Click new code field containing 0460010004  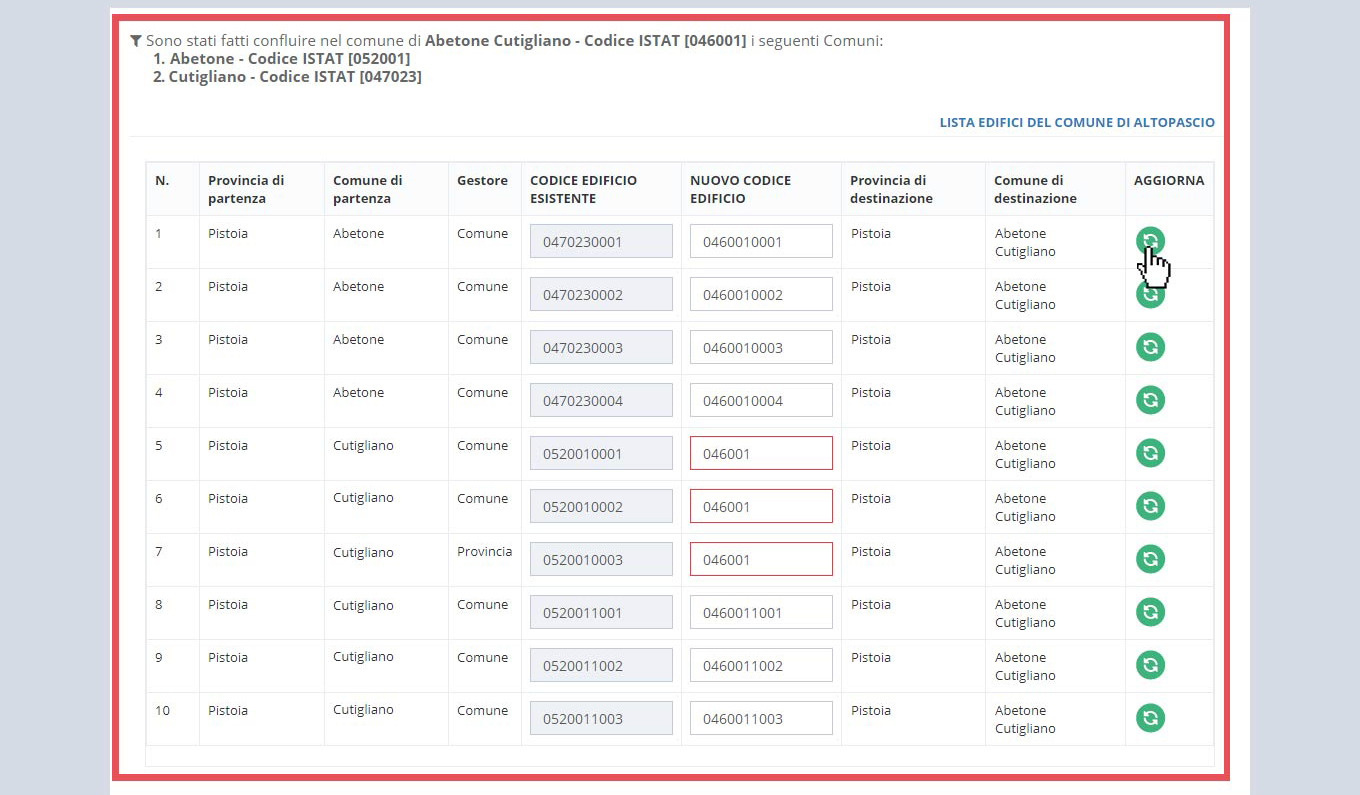[761, 400]
